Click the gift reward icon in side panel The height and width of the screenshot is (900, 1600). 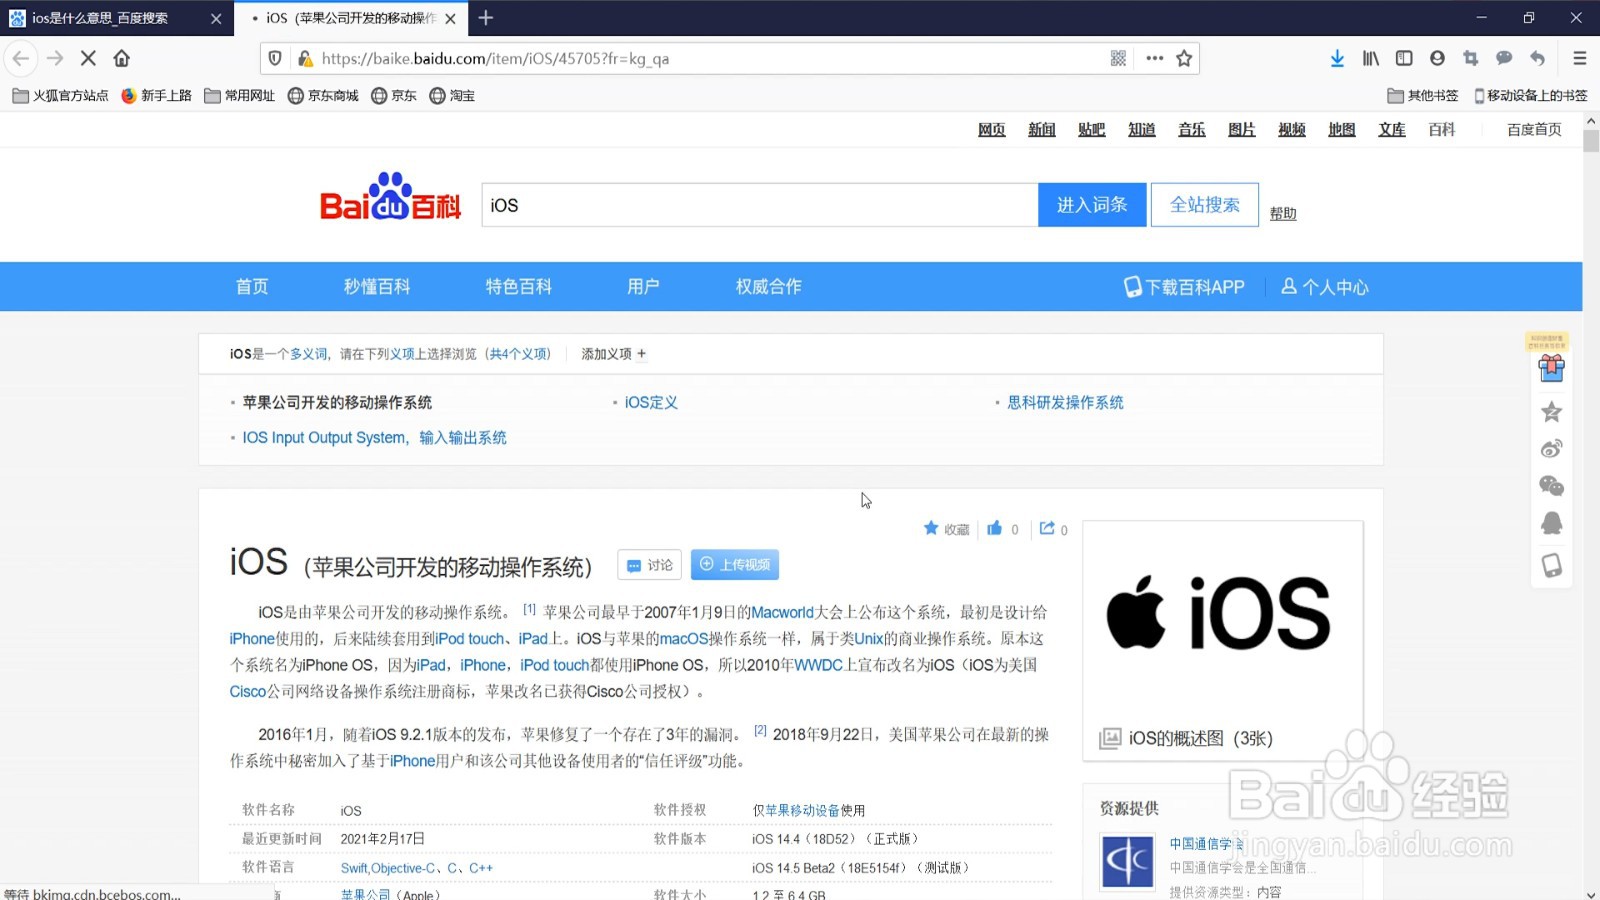[x=1551, y=368]
